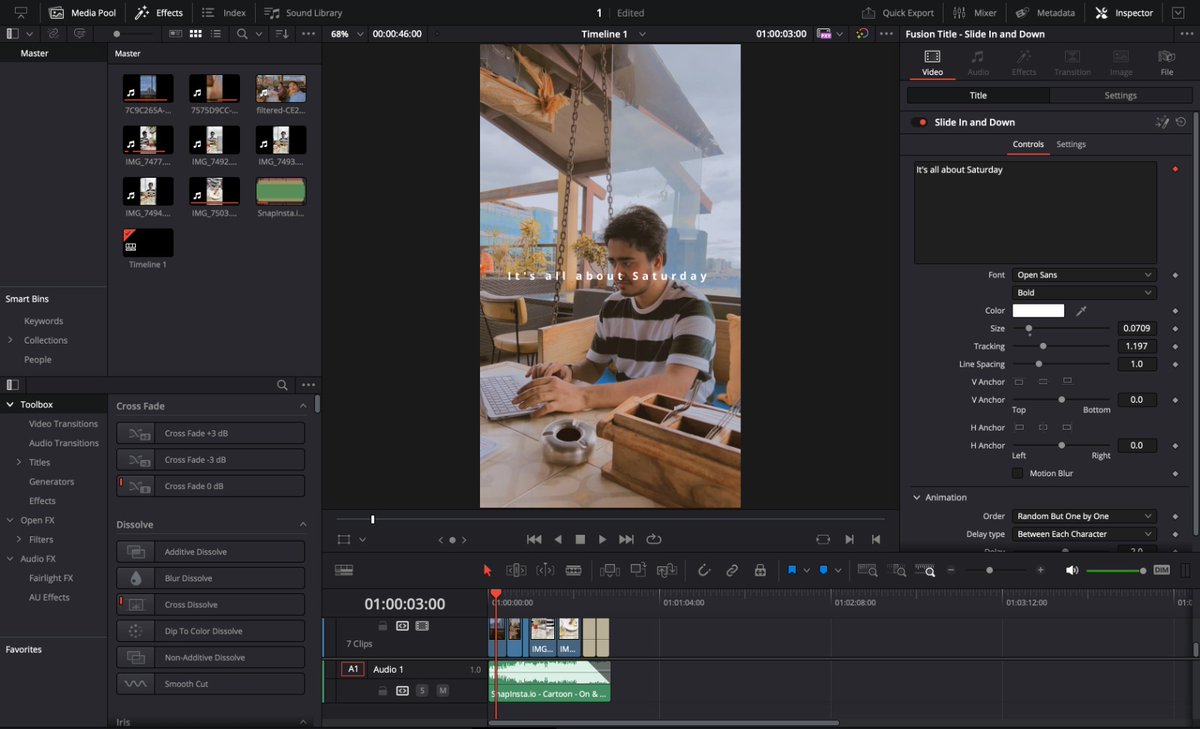Click the white Color swatch
The width and height of the screenshot is (1200, 729).
click(1038, 311)
